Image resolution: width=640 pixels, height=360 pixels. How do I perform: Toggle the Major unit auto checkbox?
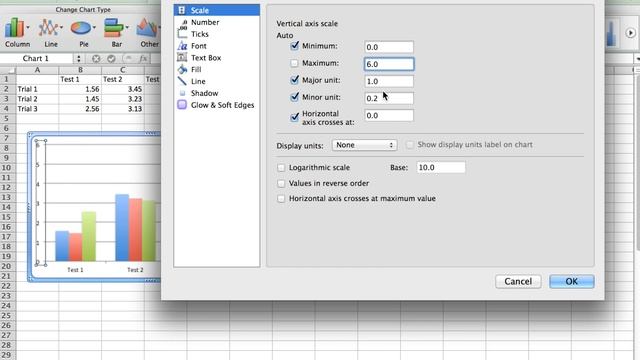(x=294, y=80)
